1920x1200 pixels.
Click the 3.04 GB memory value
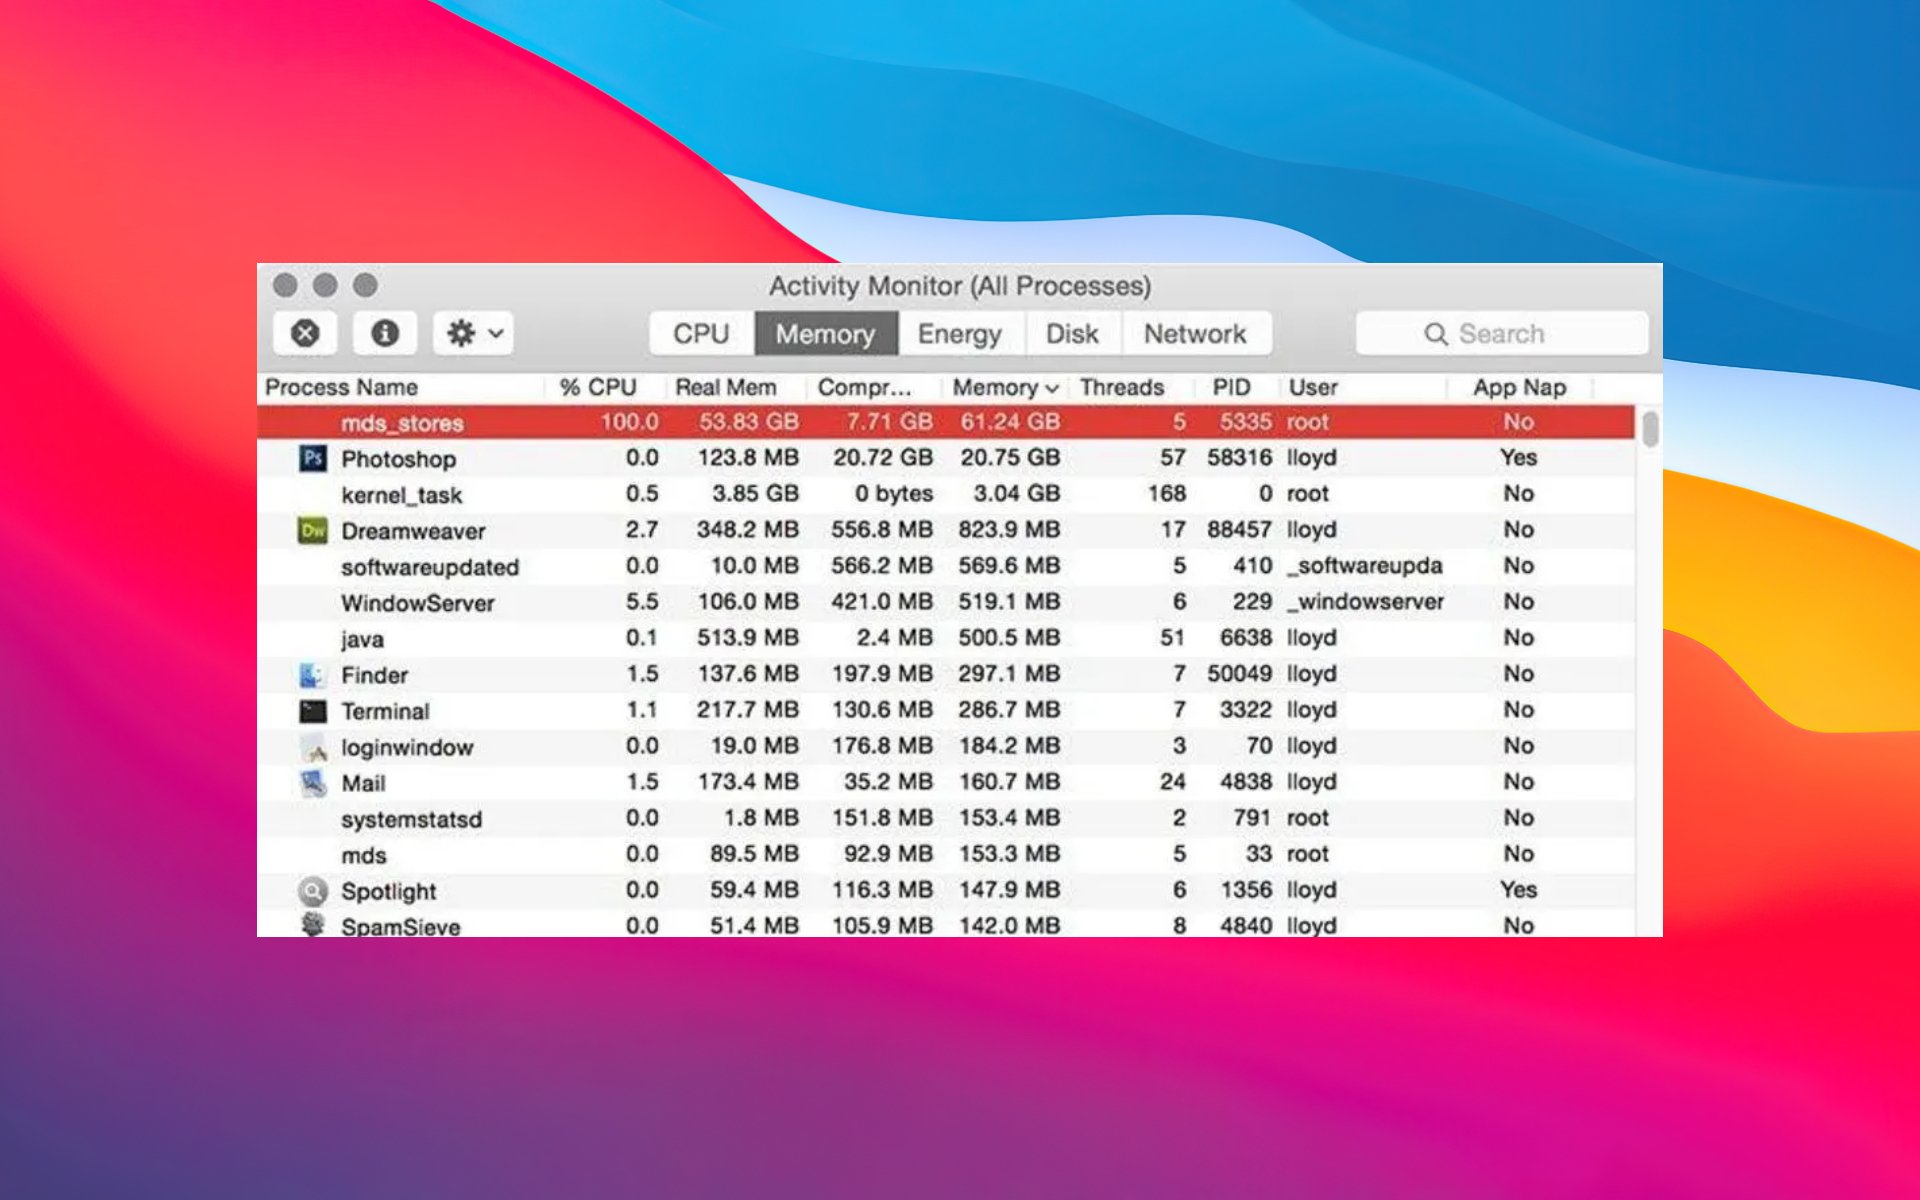(1016, 493)
